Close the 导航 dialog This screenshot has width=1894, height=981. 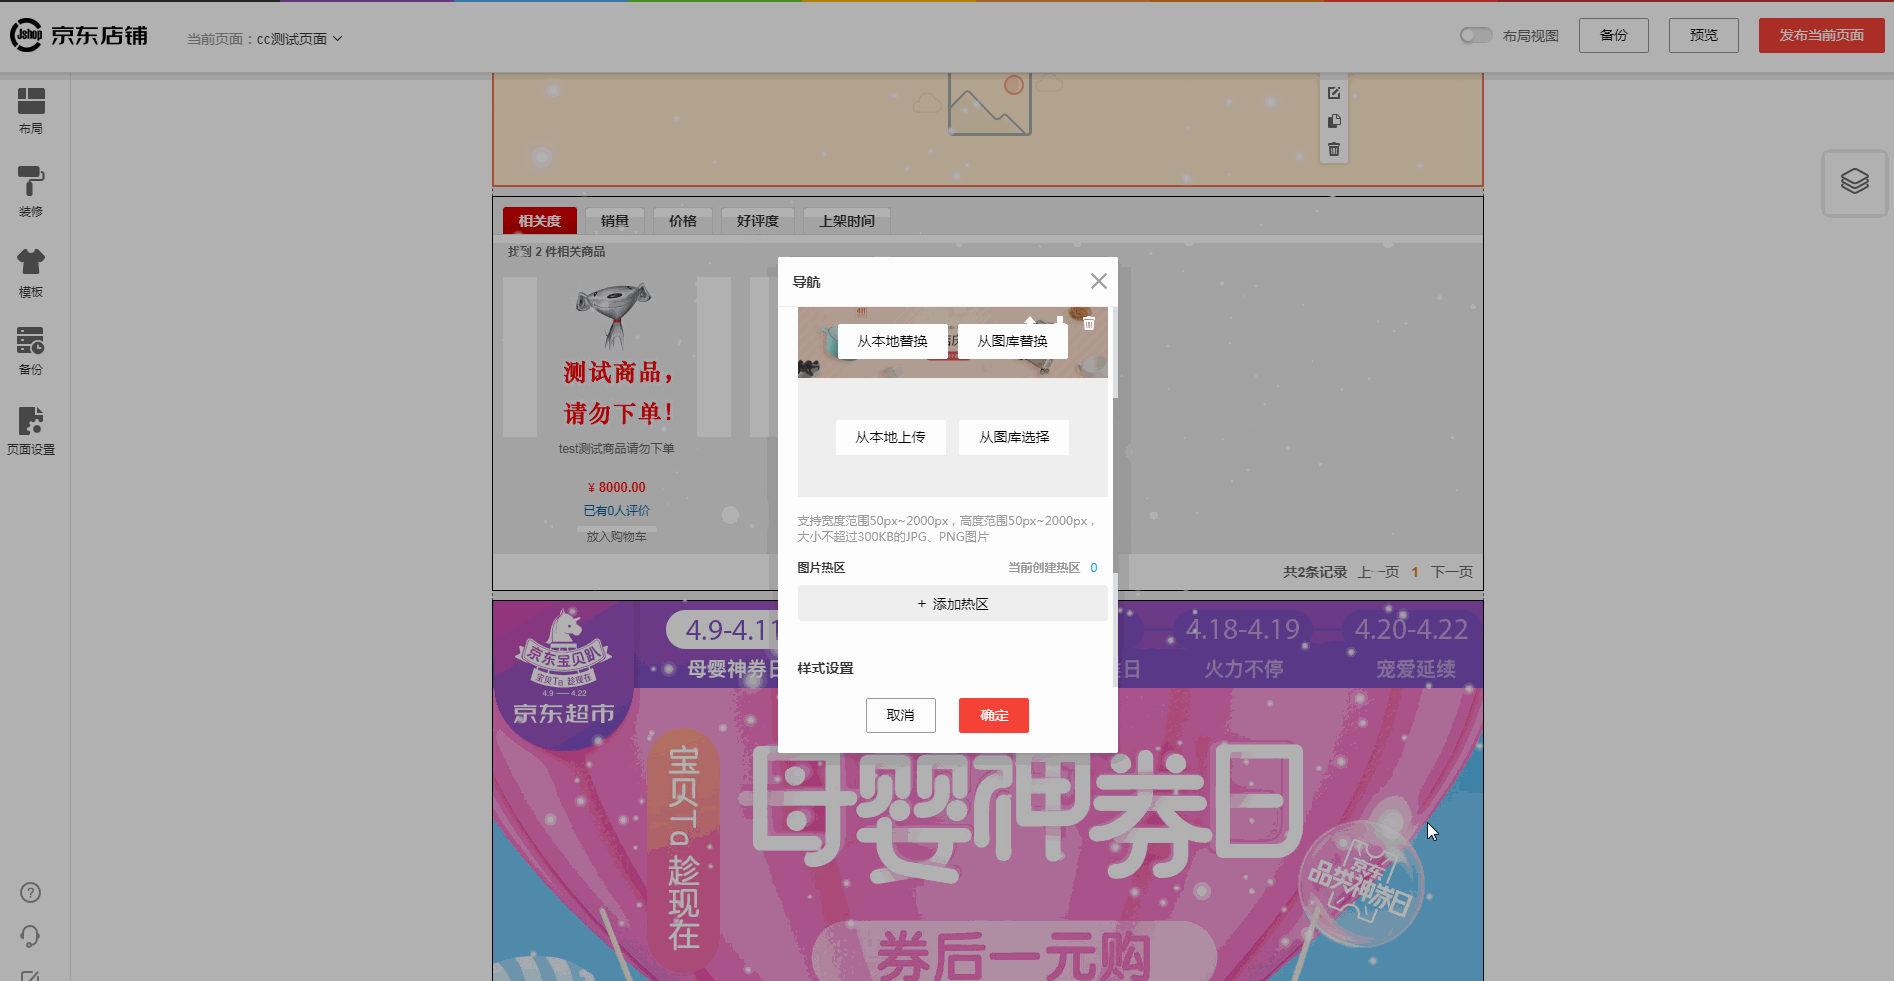1099,281
